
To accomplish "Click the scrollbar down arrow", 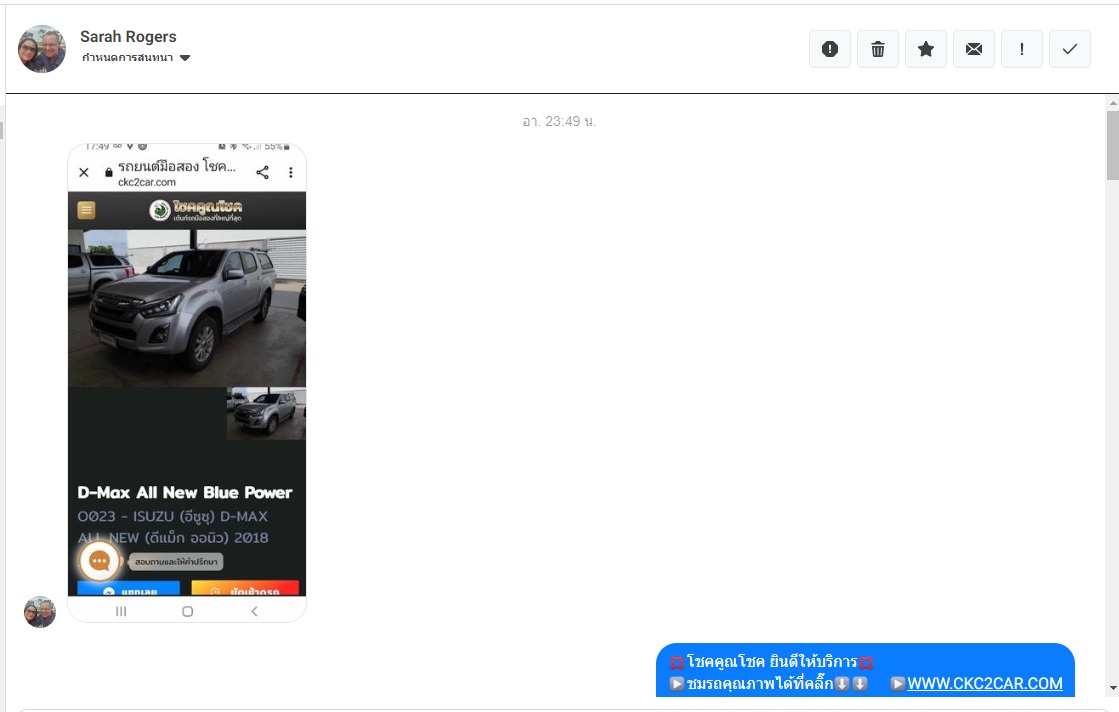I will click(x=1113, y=688).
